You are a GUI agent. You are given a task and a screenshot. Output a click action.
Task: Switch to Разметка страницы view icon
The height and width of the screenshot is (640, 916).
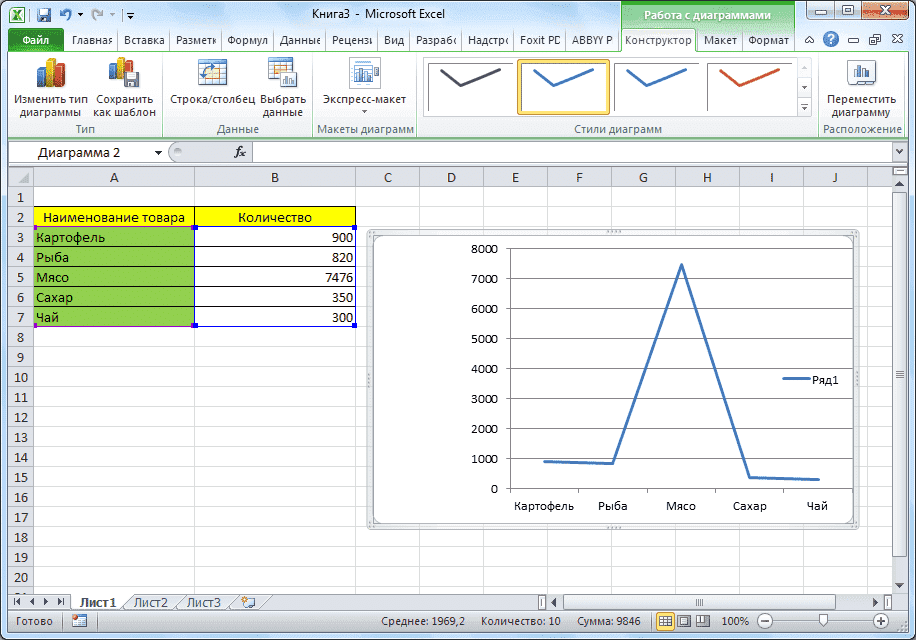click(x=683, y=621)
